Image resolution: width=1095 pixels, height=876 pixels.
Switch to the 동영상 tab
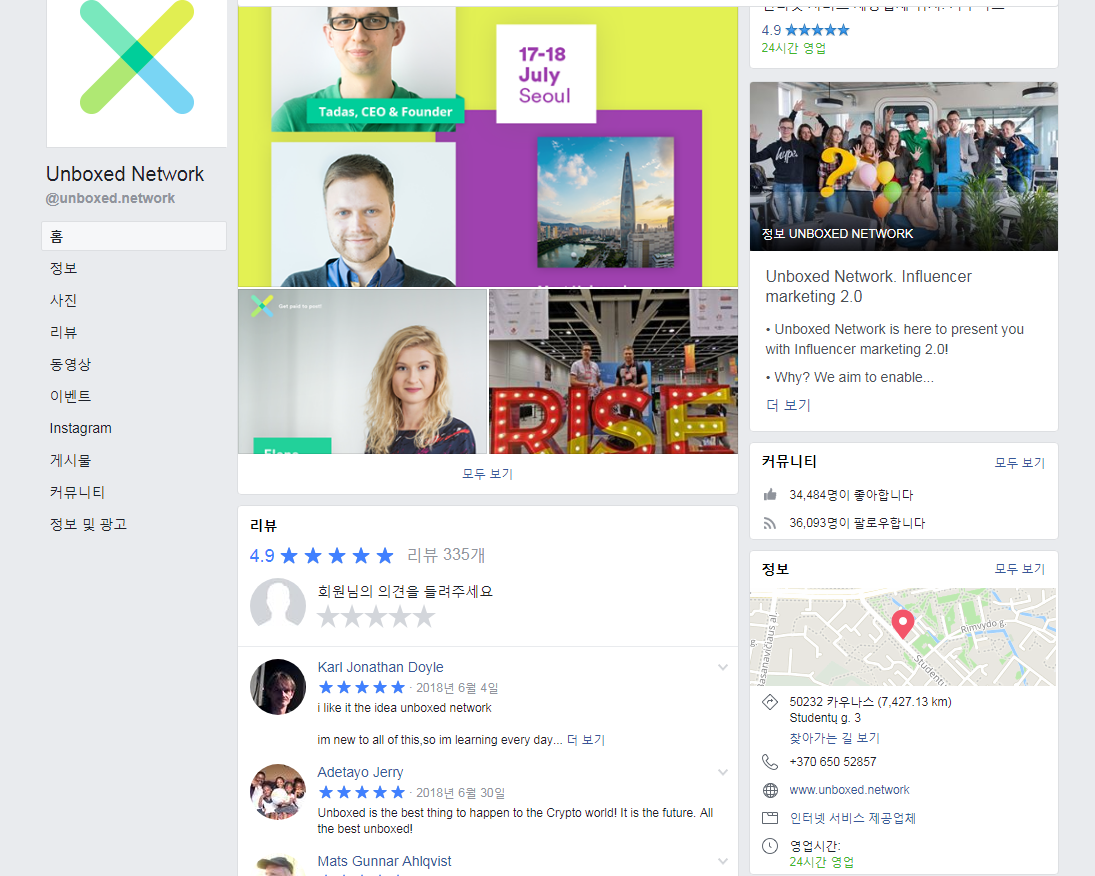coord(71,365)
